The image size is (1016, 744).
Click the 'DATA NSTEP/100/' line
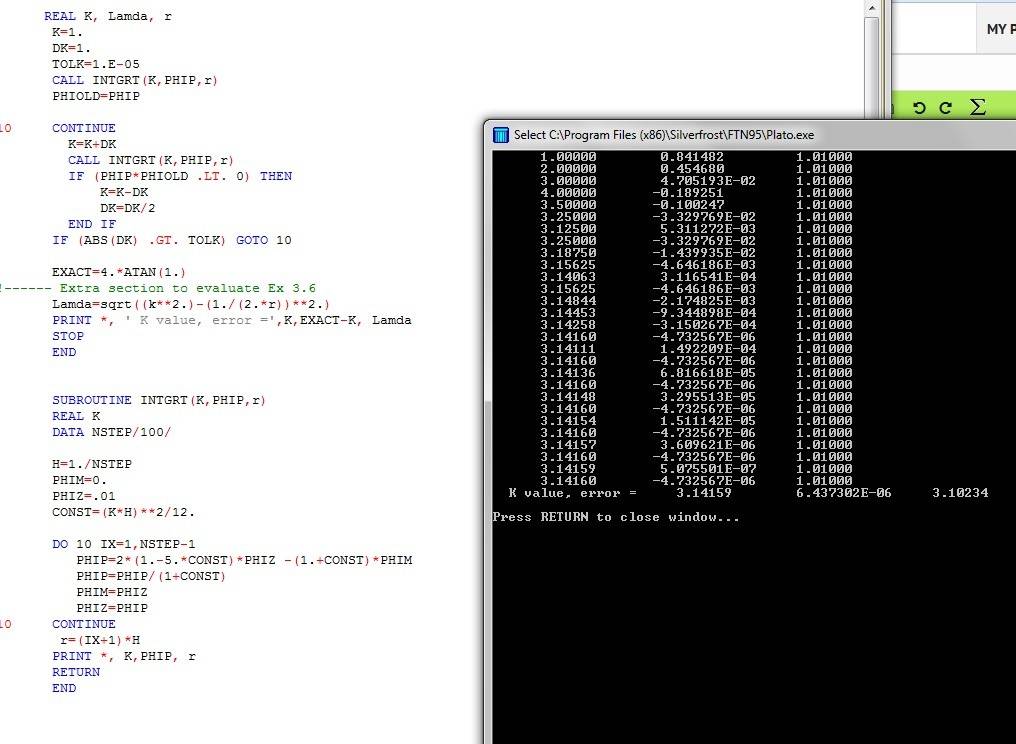coord(112,432)
